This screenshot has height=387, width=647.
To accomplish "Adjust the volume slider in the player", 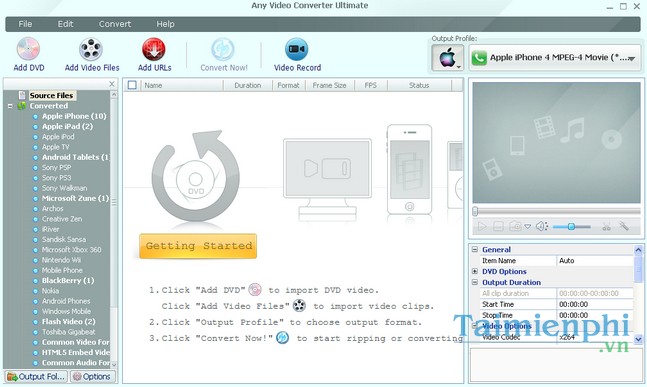I will [571, 226].
